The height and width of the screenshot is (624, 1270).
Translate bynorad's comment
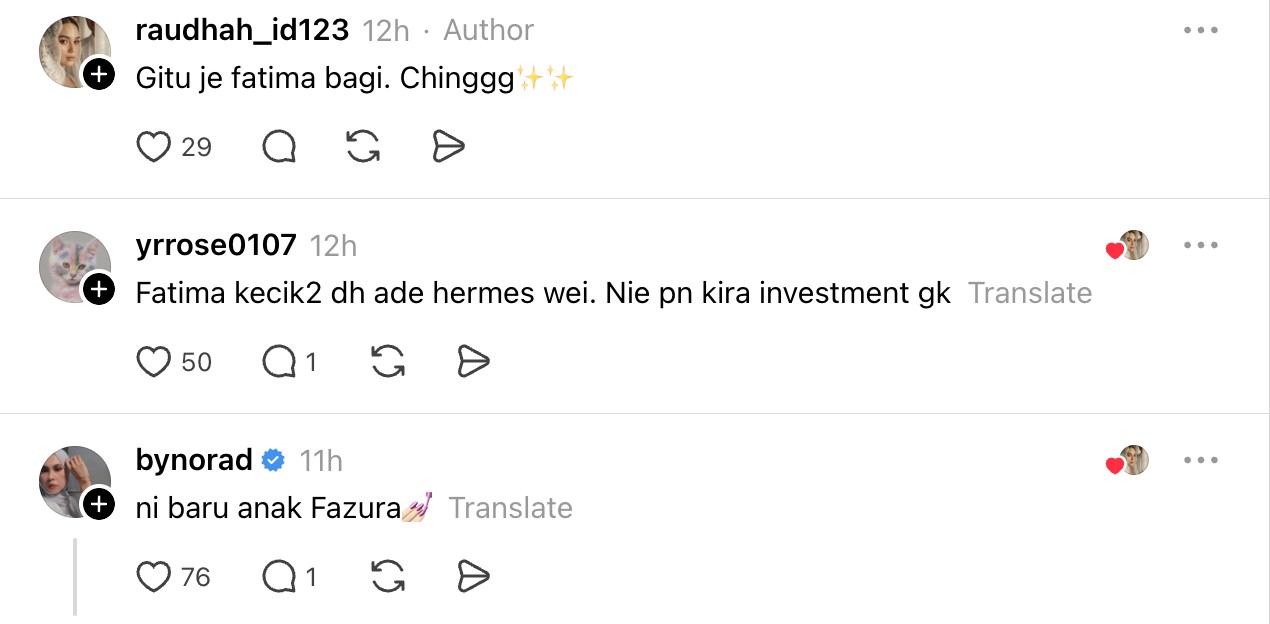(x=510, y=508)
